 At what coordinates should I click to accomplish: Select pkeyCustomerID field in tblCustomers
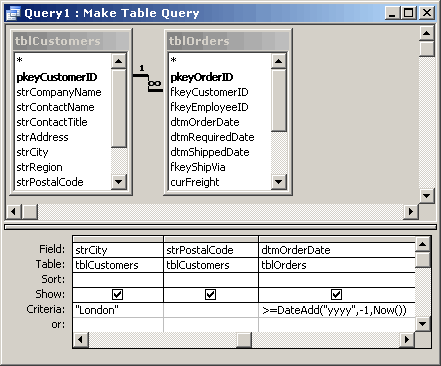[57, 77]
